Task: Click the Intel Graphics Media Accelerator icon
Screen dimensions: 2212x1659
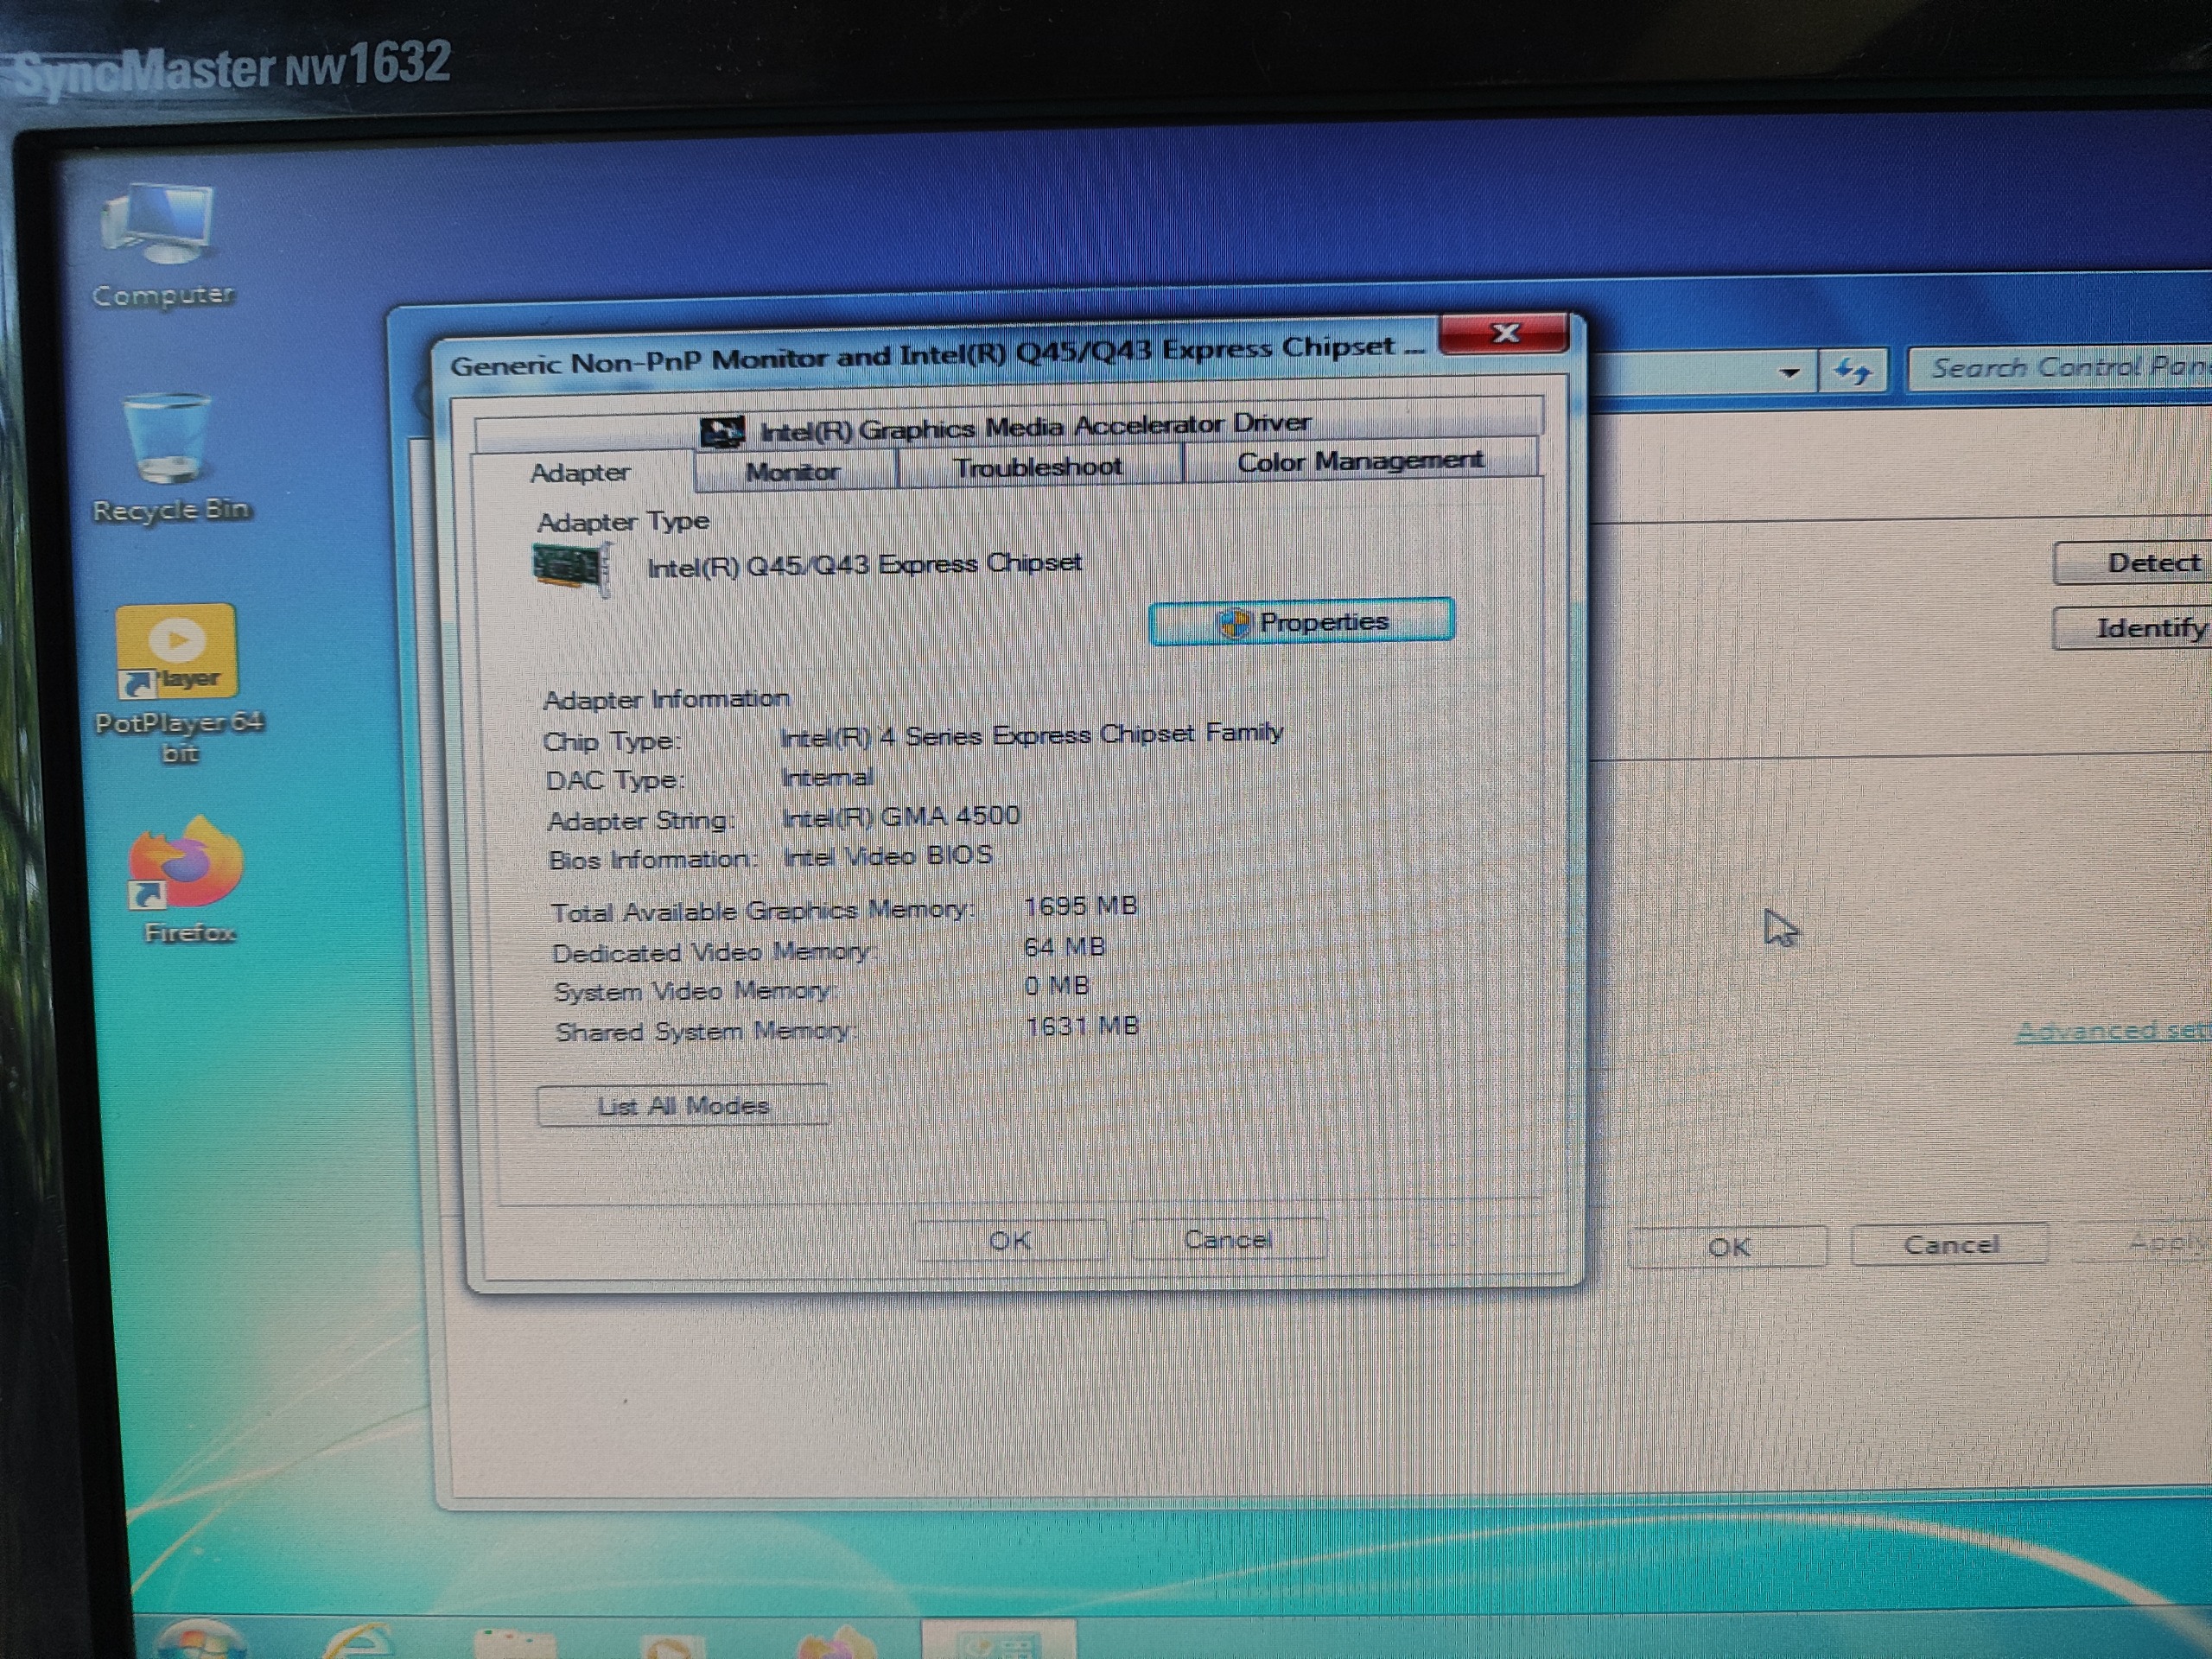Action: click(x=722, y=432)
